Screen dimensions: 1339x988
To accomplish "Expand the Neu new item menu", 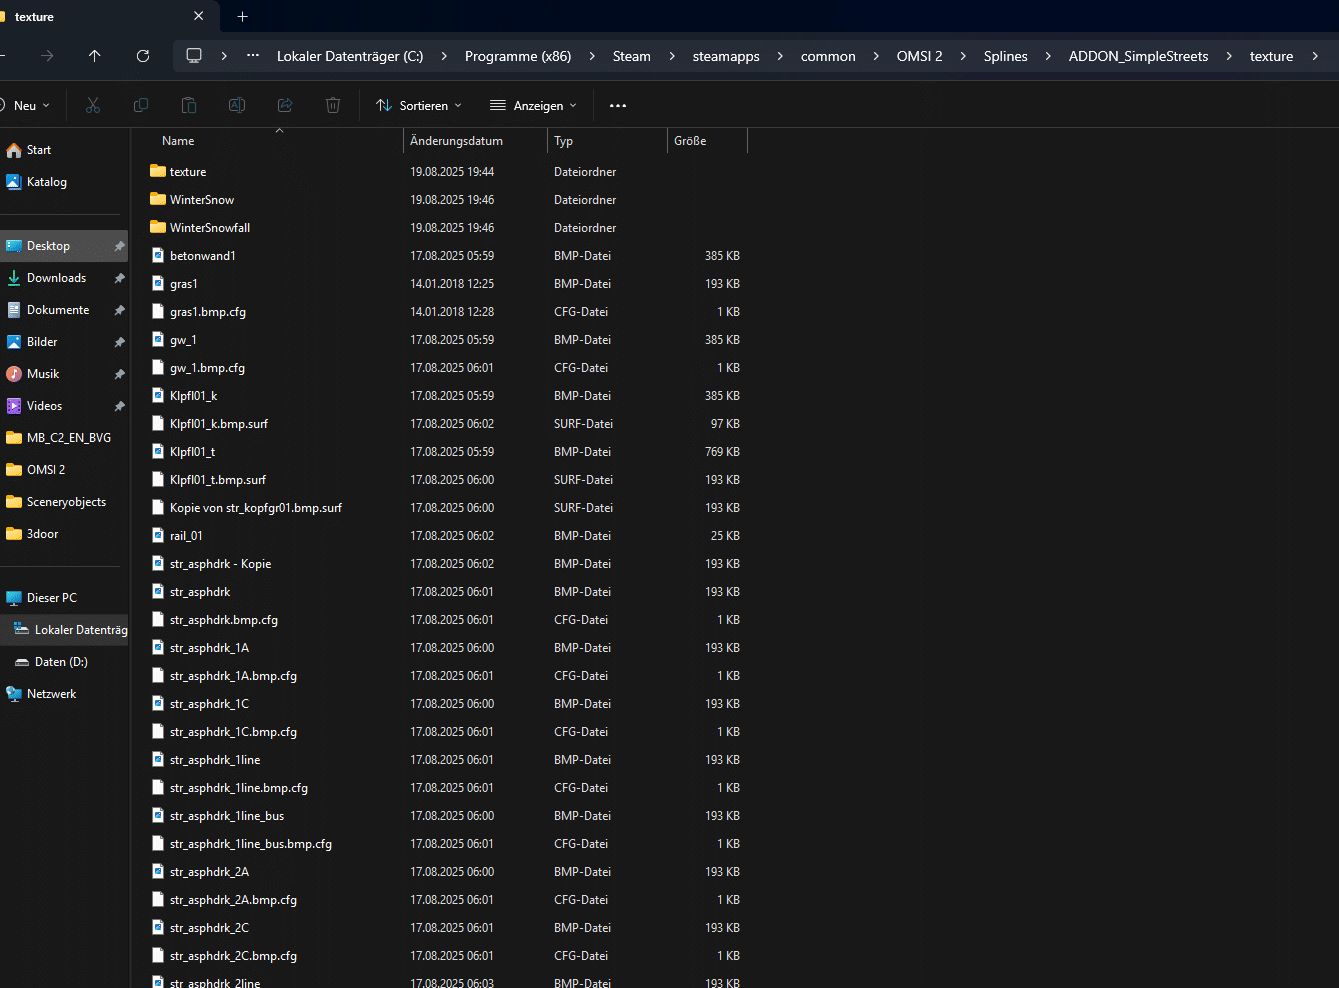I will 25,105.
